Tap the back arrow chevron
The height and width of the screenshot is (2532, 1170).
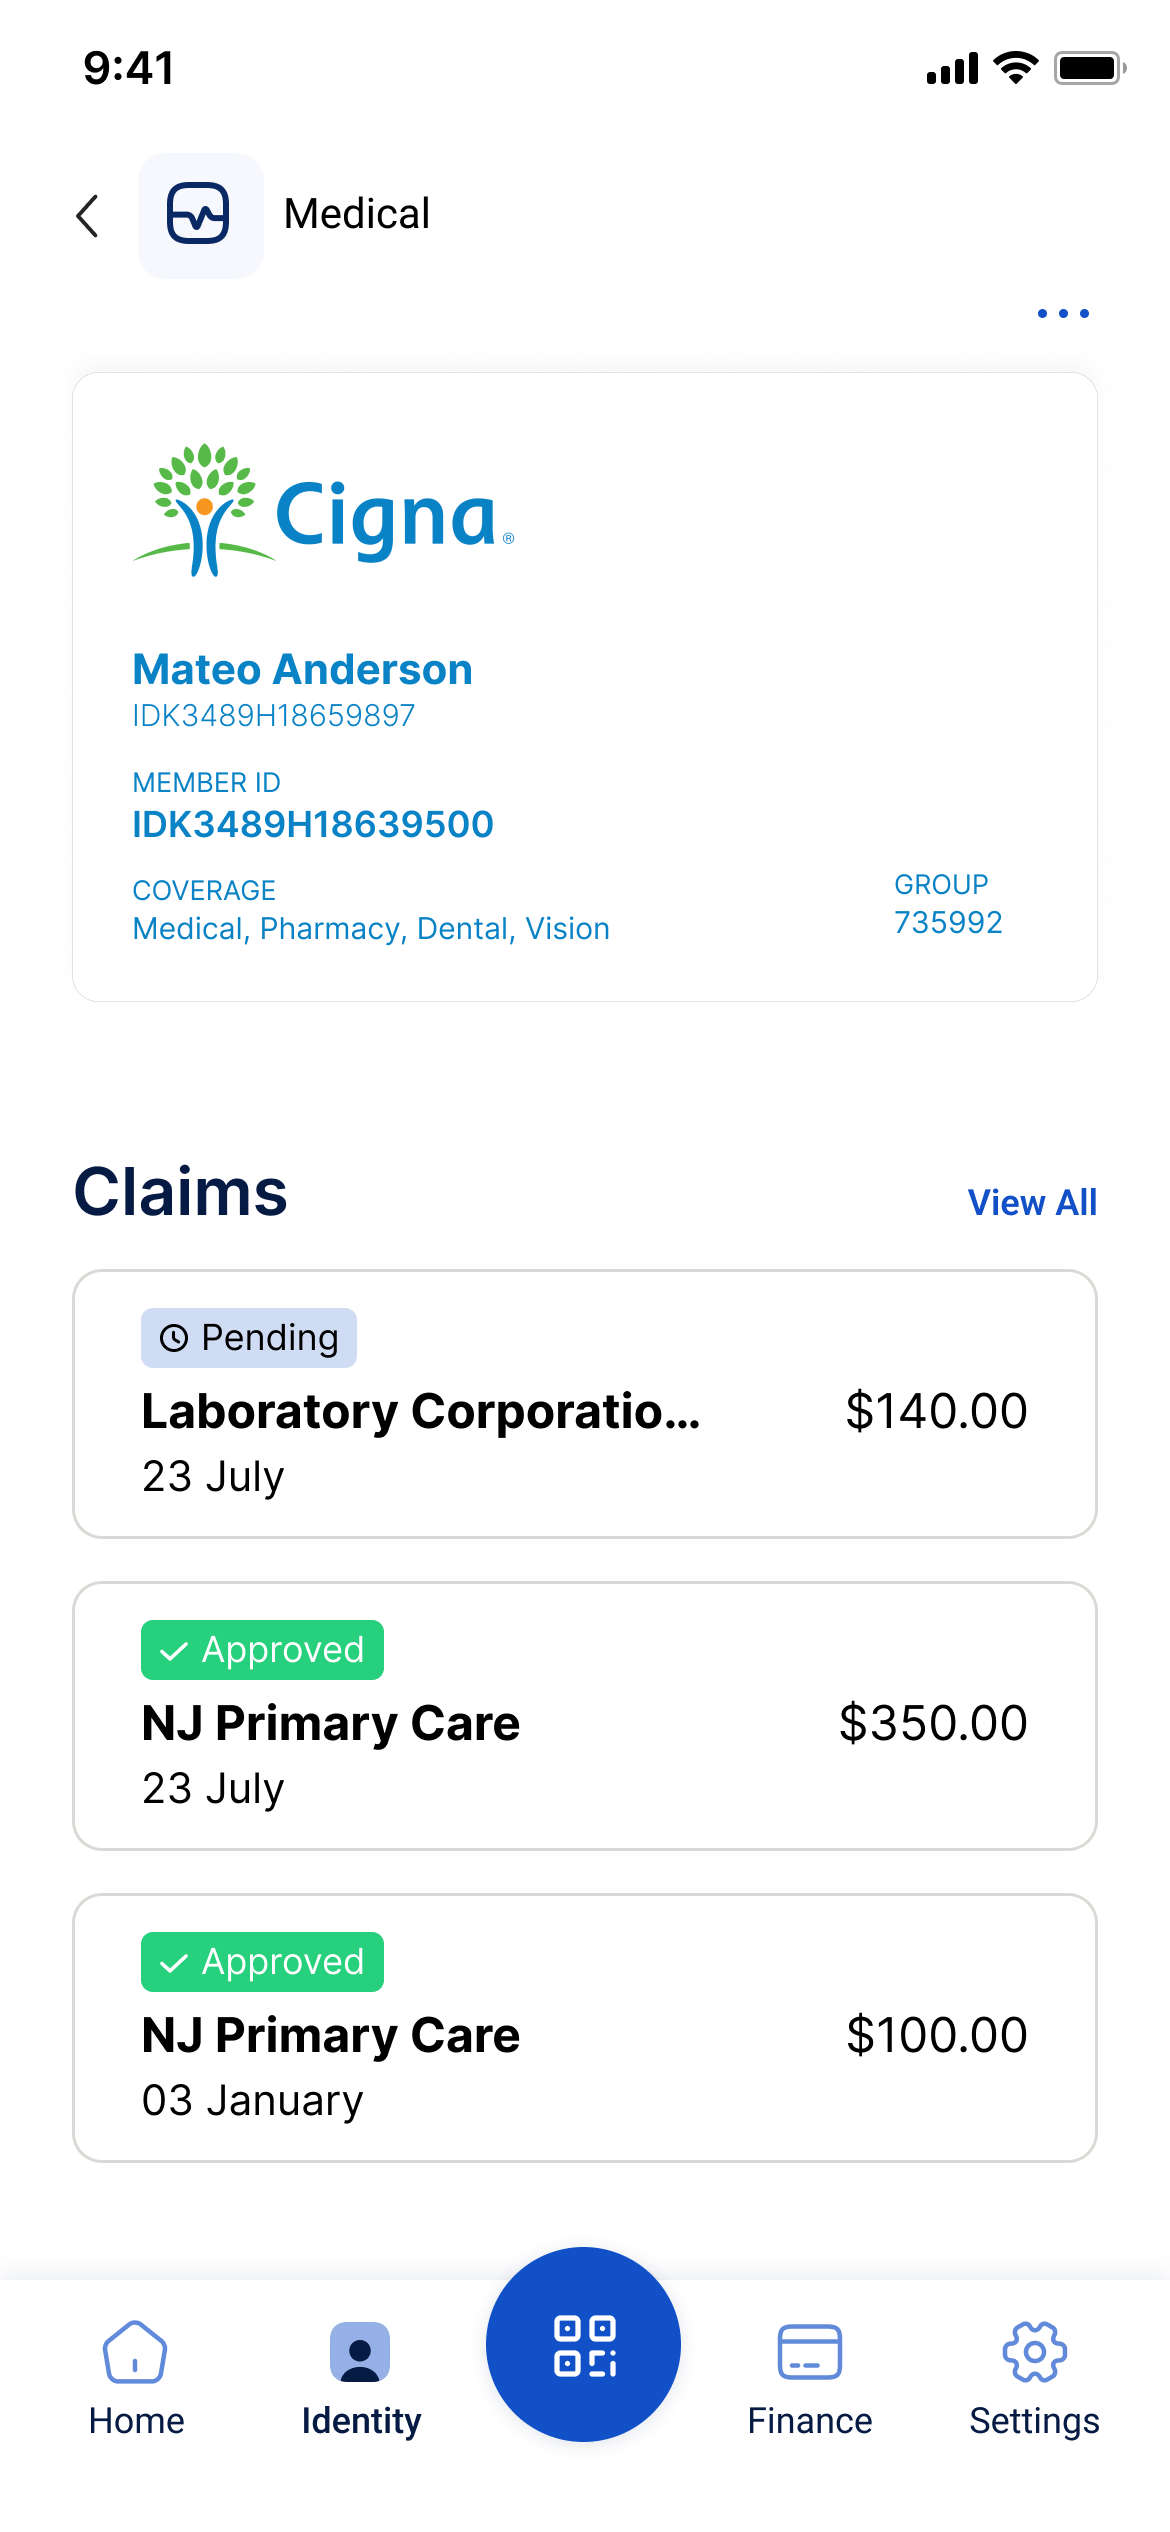pyautogui.click(x=88, y=216)
